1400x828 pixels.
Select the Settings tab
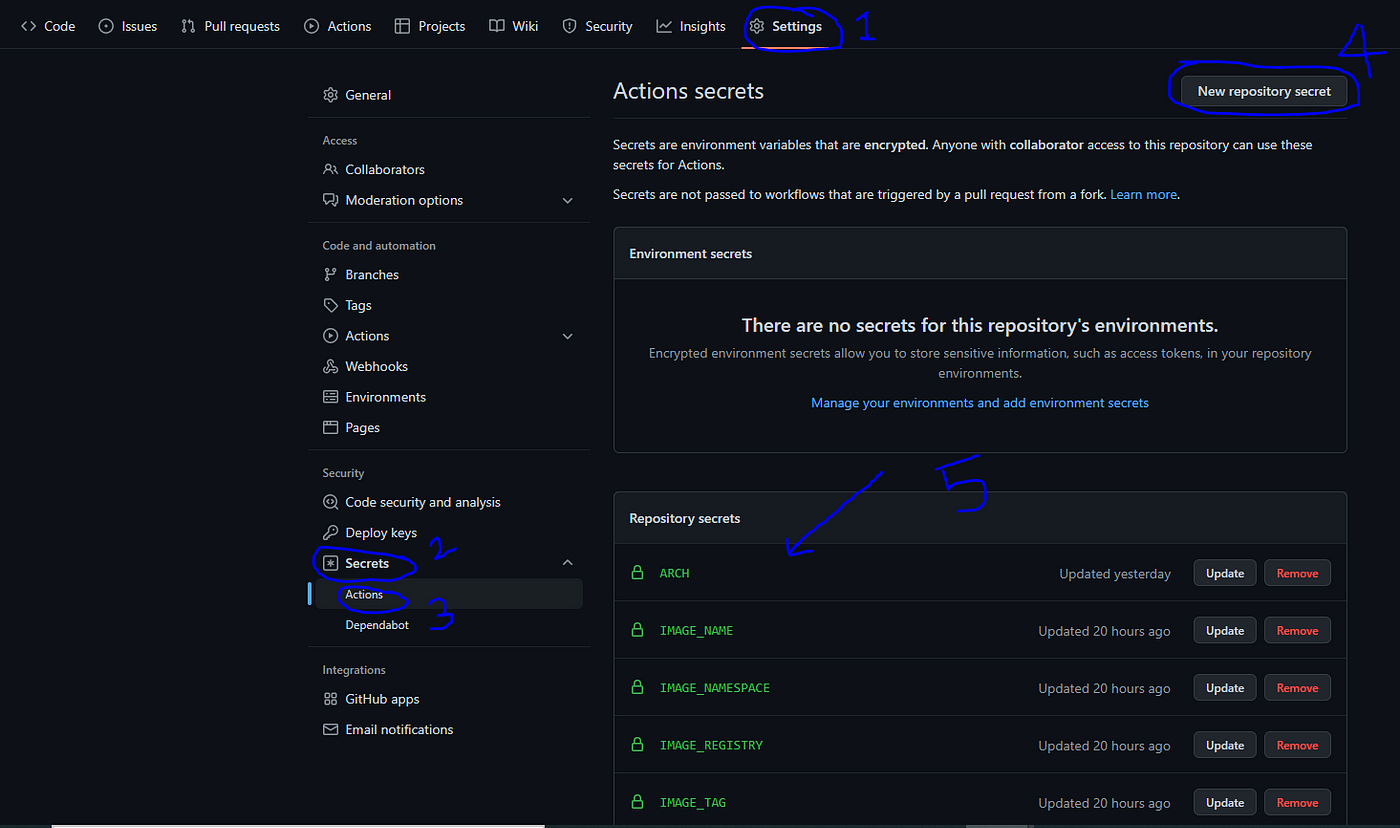click(785, 26)
